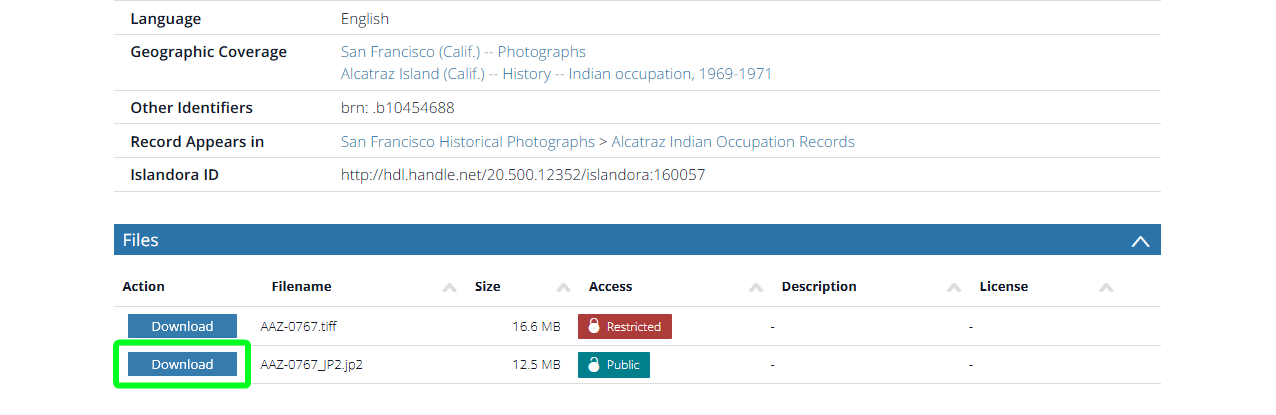
Task: Open Alcatraz Indian Occupation Records collection
Action: pyautogui.click(x=732, y=142)
